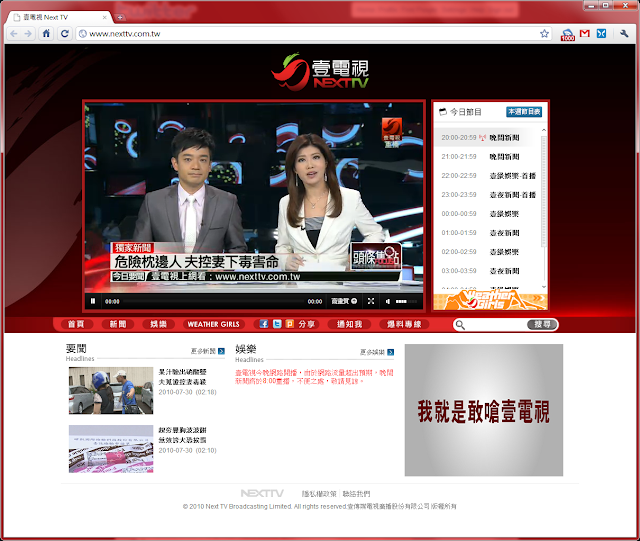640x541 pixels.
Task: Open more news via 更多新聞 arrow
Action: coord(221,351)
